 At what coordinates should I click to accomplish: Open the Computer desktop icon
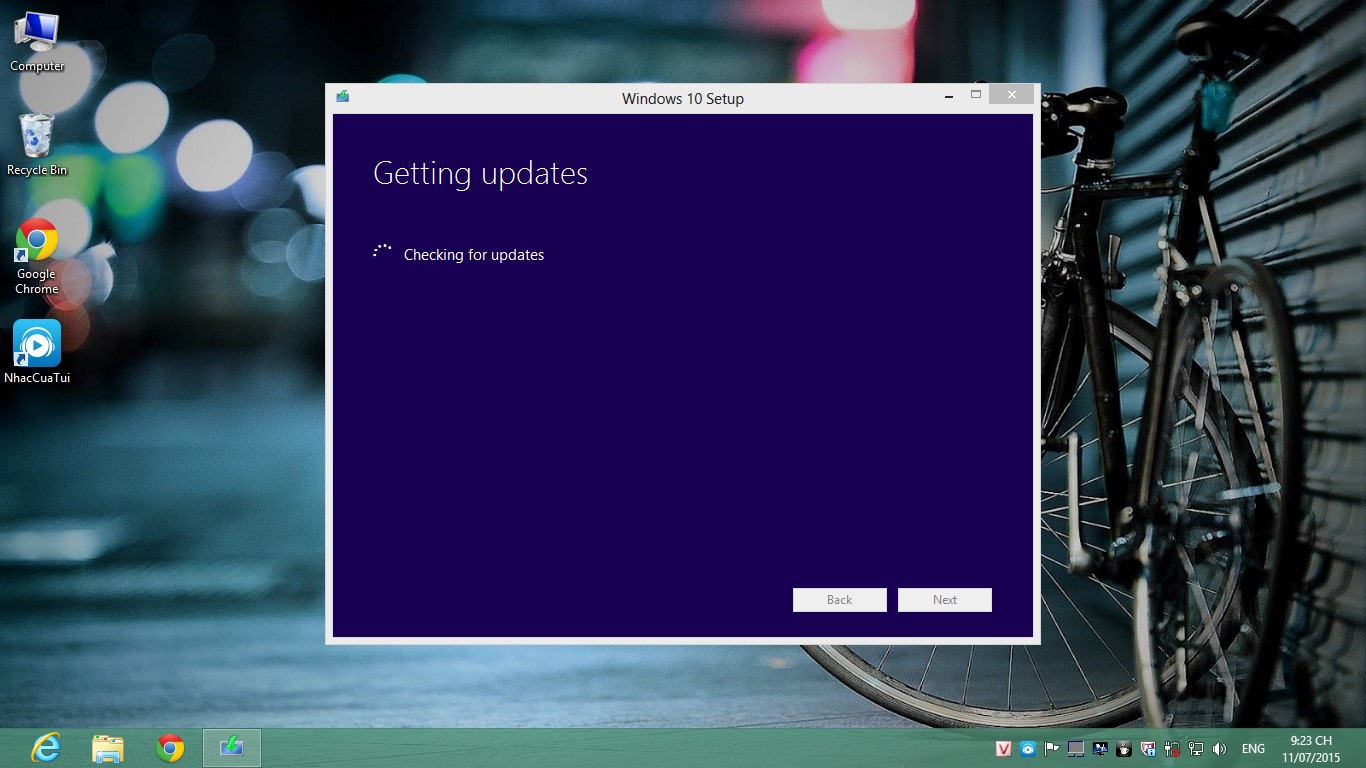click(37, 41)
